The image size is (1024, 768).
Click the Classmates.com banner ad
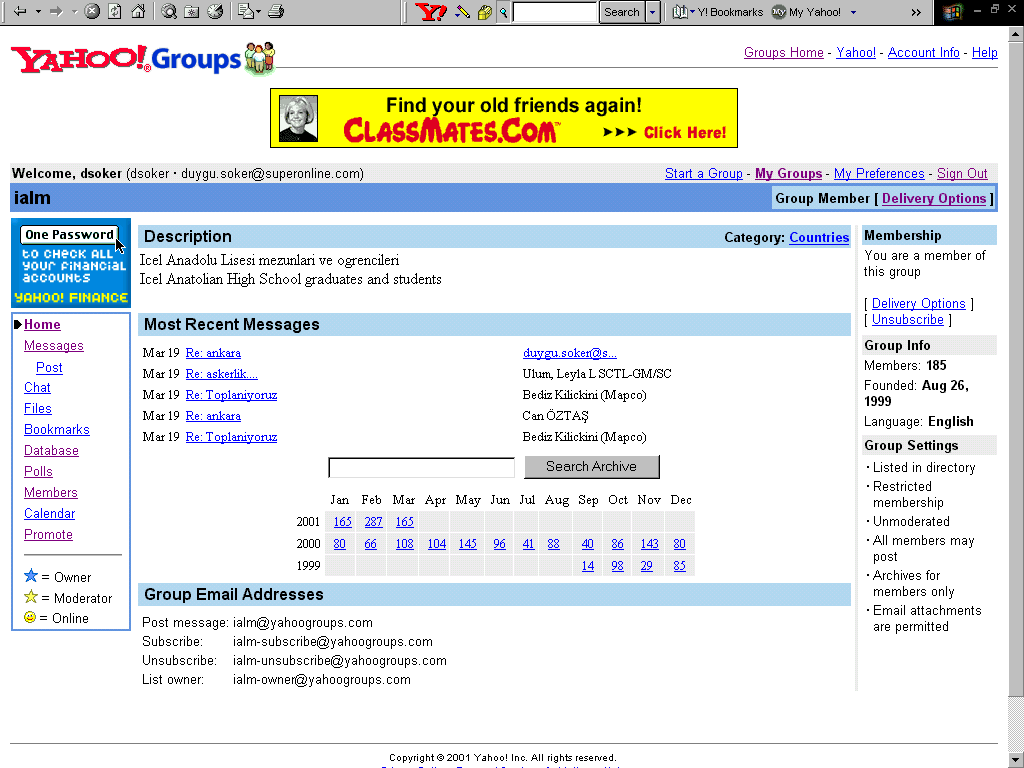click(504, 118)
